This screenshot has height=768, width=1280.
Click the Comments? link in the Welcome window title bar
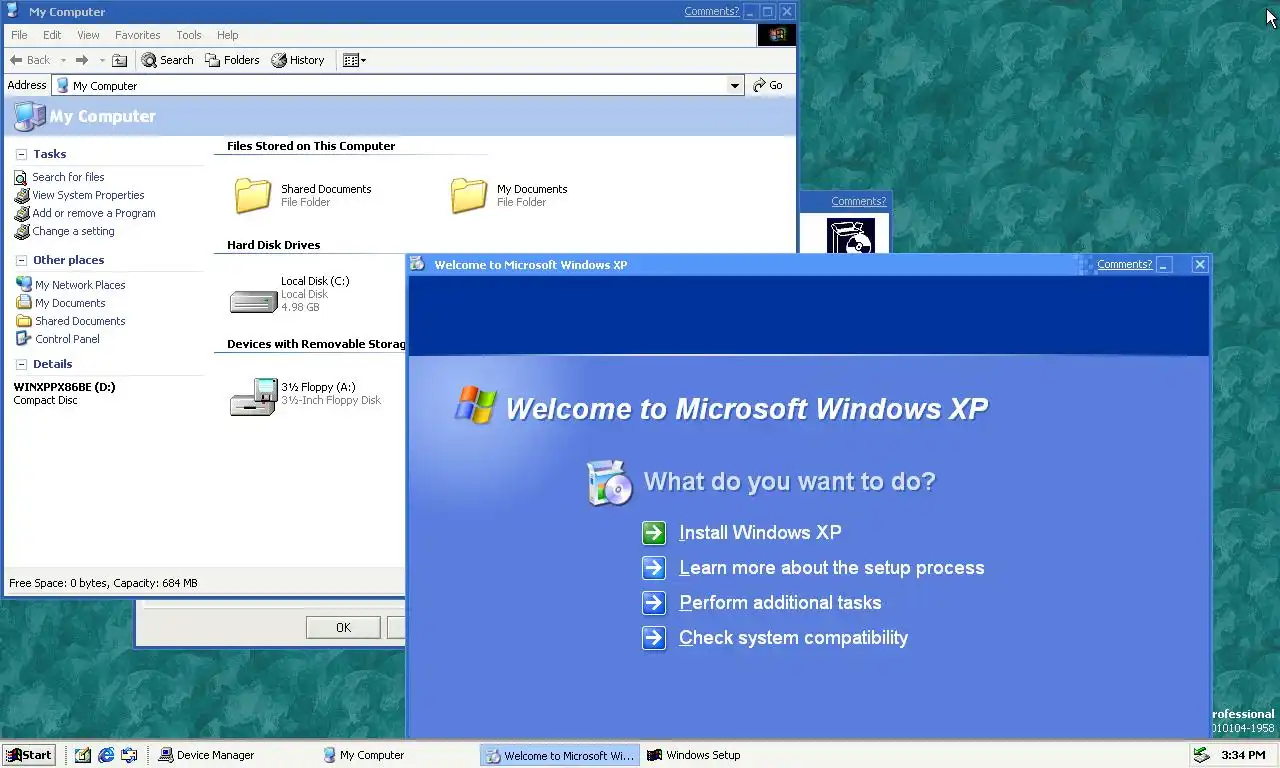[x=1124, y=264]
